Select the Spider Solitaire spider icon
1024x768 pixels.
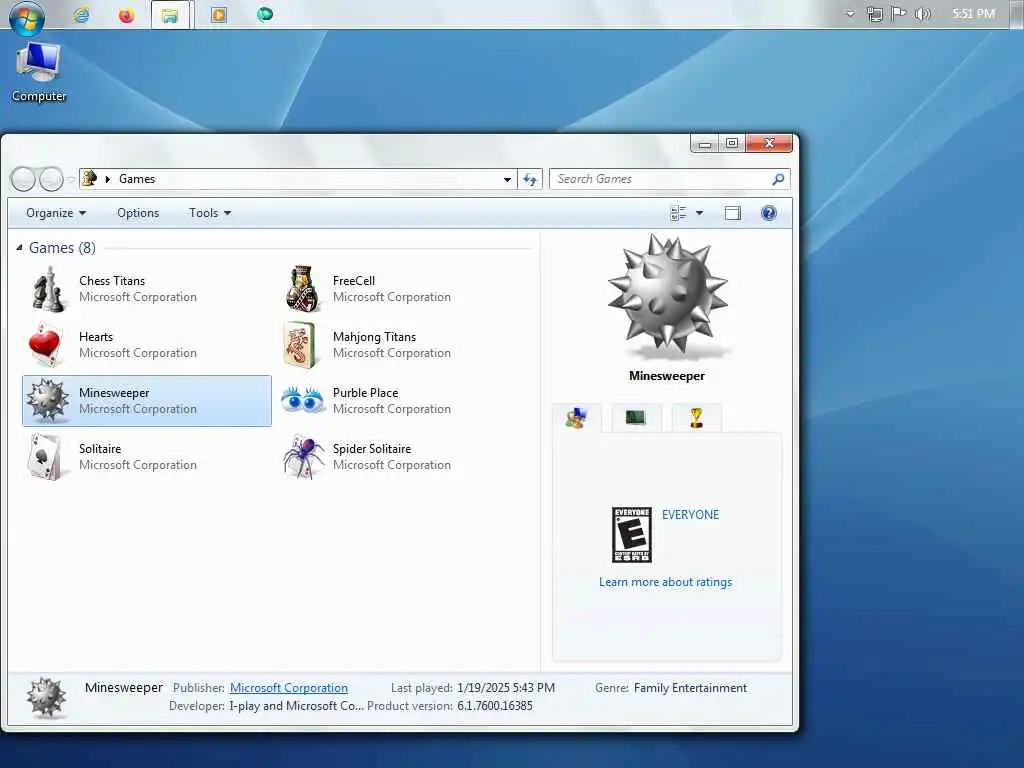(x=304, y=456)
